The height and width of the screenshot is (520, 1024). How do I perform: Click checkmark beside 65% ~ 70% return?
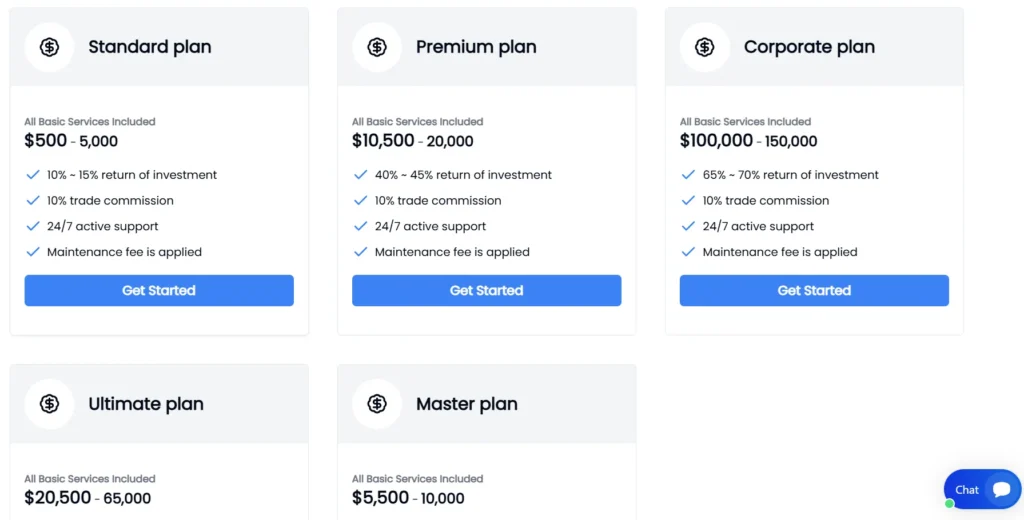point(688,174)
